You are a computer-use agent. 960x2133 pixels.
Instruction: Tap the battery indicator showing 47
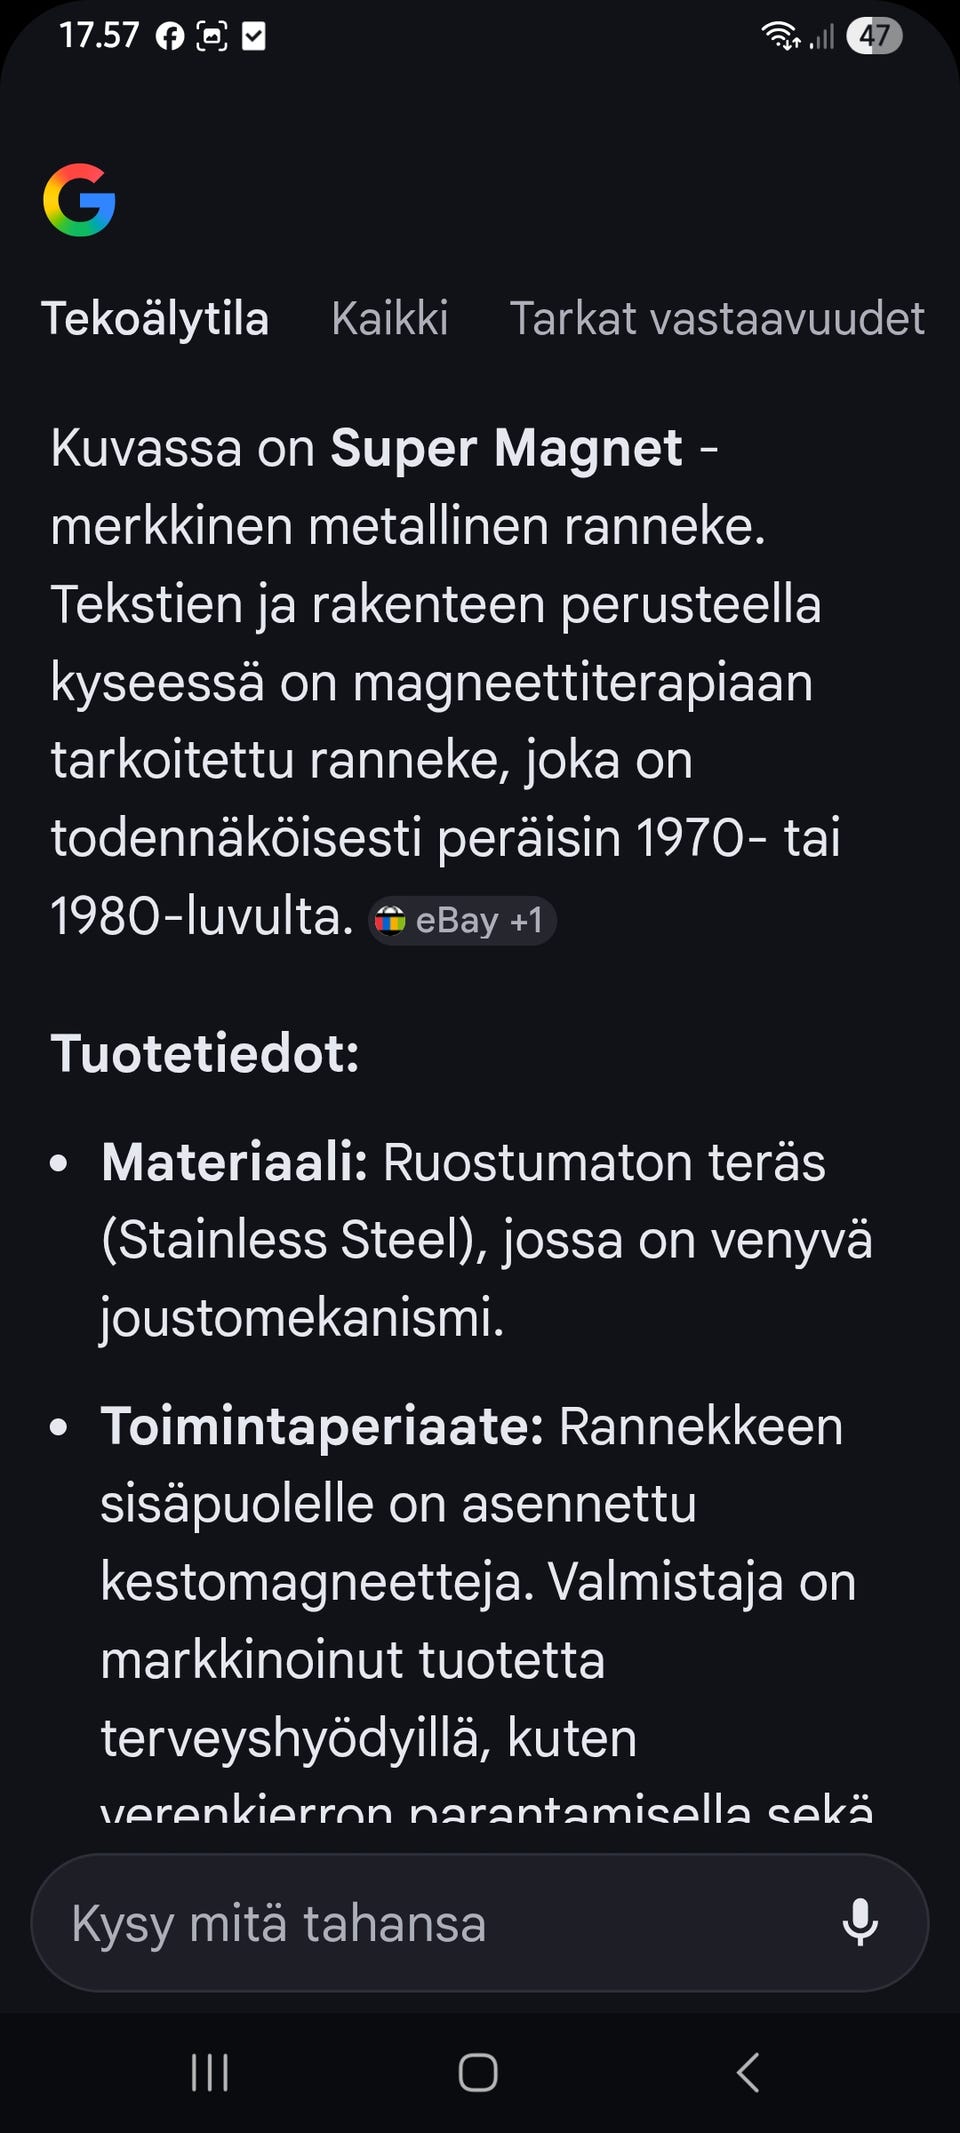pos(873,36)
